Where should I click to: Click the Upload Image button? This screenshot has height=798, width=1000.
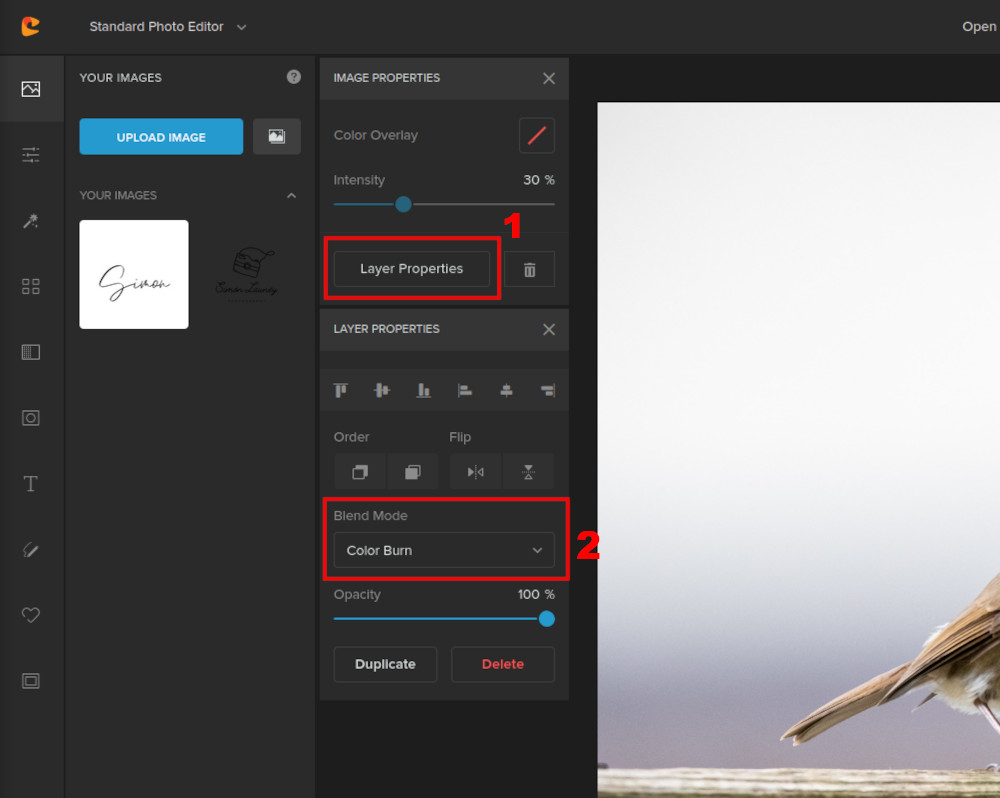pos(160,136)
